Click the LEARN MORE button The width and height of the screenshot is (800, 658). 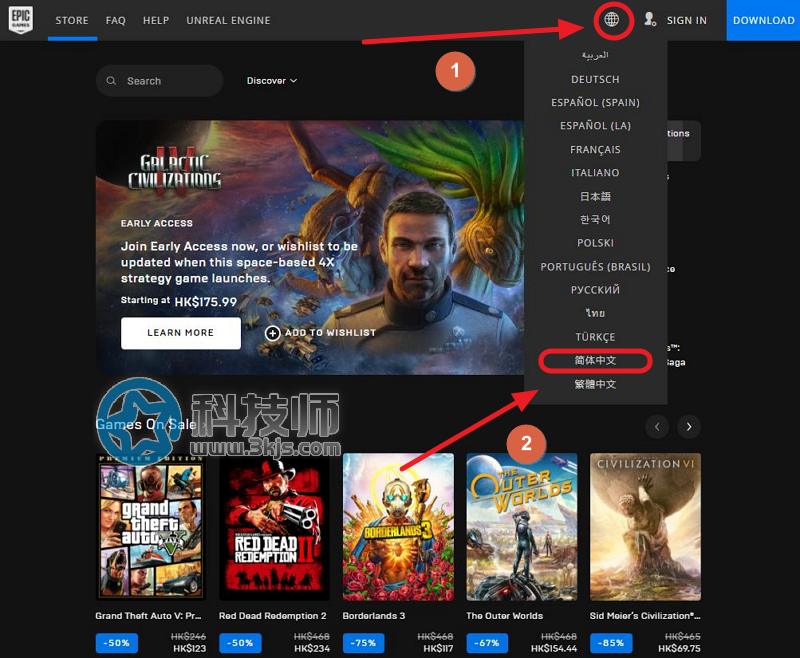pyautogui.click(x=181, y=333)
